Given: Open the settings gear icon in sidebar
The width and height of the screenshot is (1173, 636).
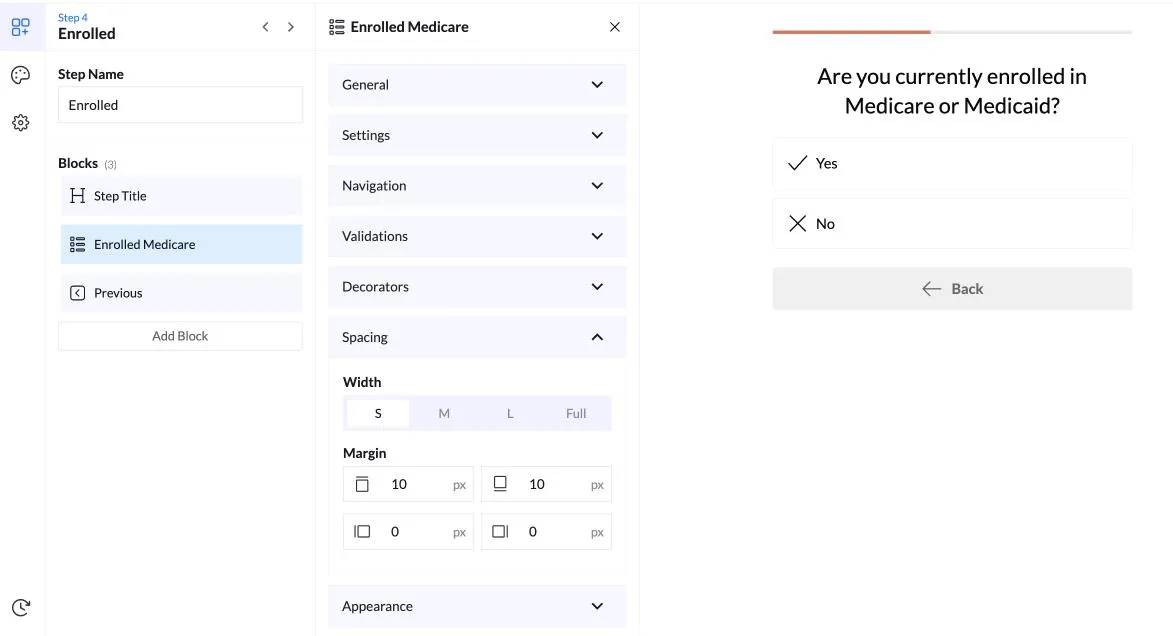Looking at the screenshot, I should [x=21, y=123].
